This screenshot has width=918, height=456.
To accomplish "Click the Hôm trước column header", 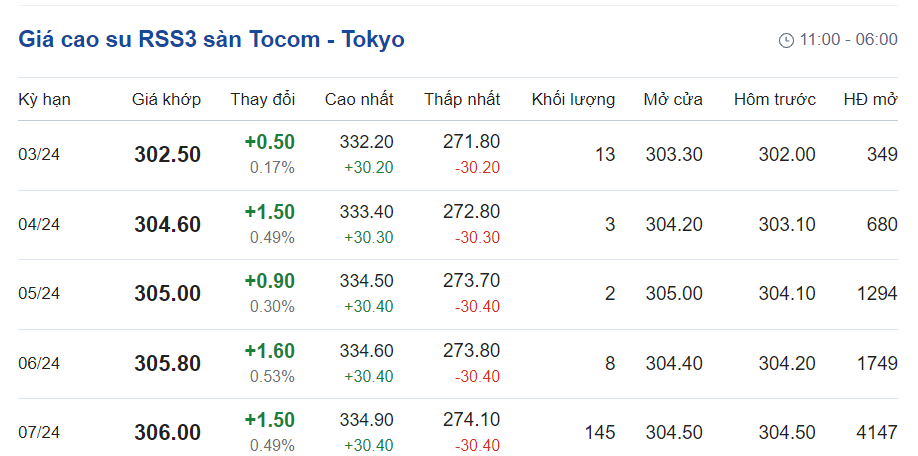I will (775, 99).
